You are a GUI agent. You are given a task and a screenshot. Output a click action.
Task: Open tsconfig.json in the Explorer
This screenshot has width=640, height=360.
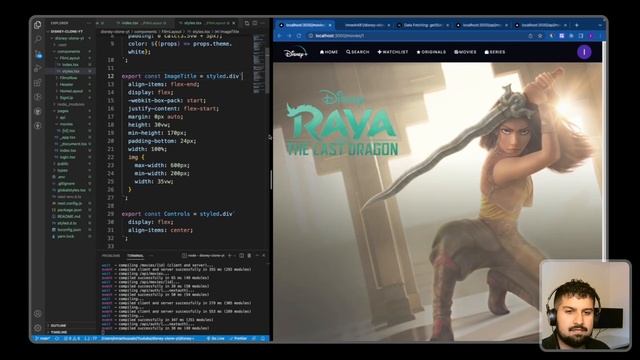tap(69, 230)
